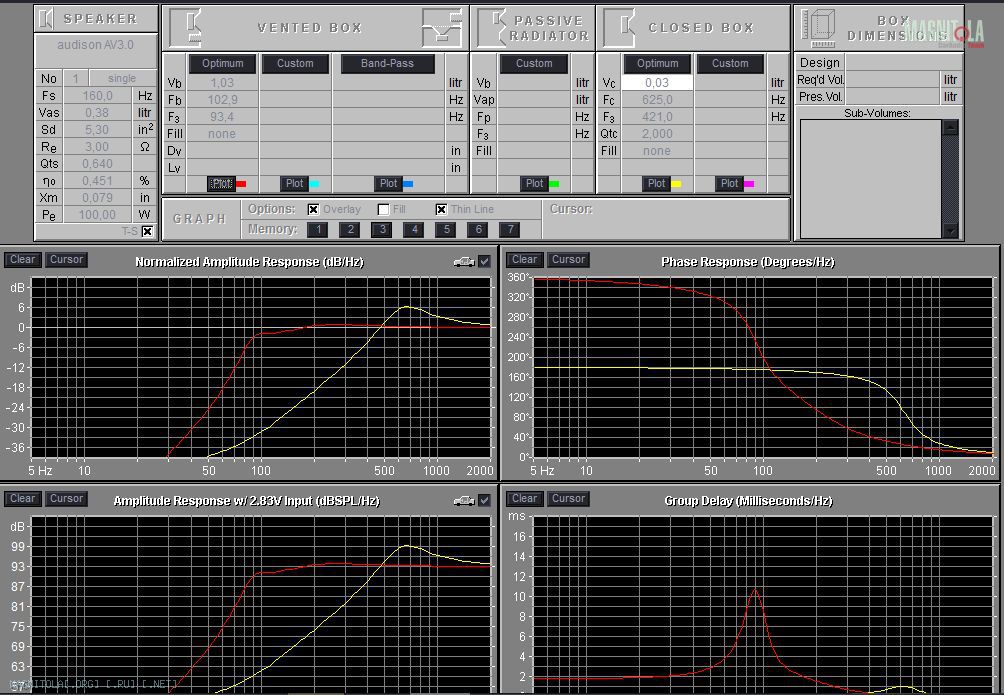
Task: Select the Band-Pass design button
Action: (387, 63)
